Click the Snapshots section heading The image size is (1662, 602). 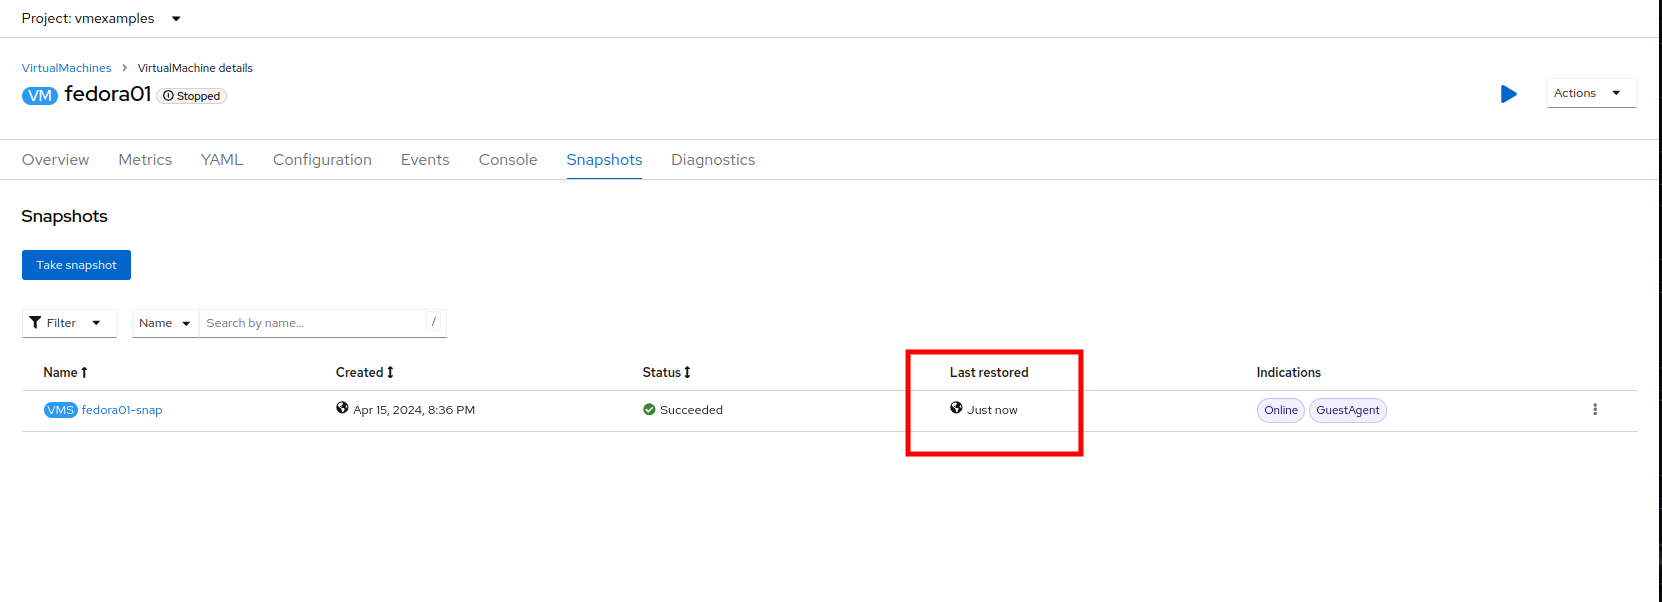tap(65, 216)
